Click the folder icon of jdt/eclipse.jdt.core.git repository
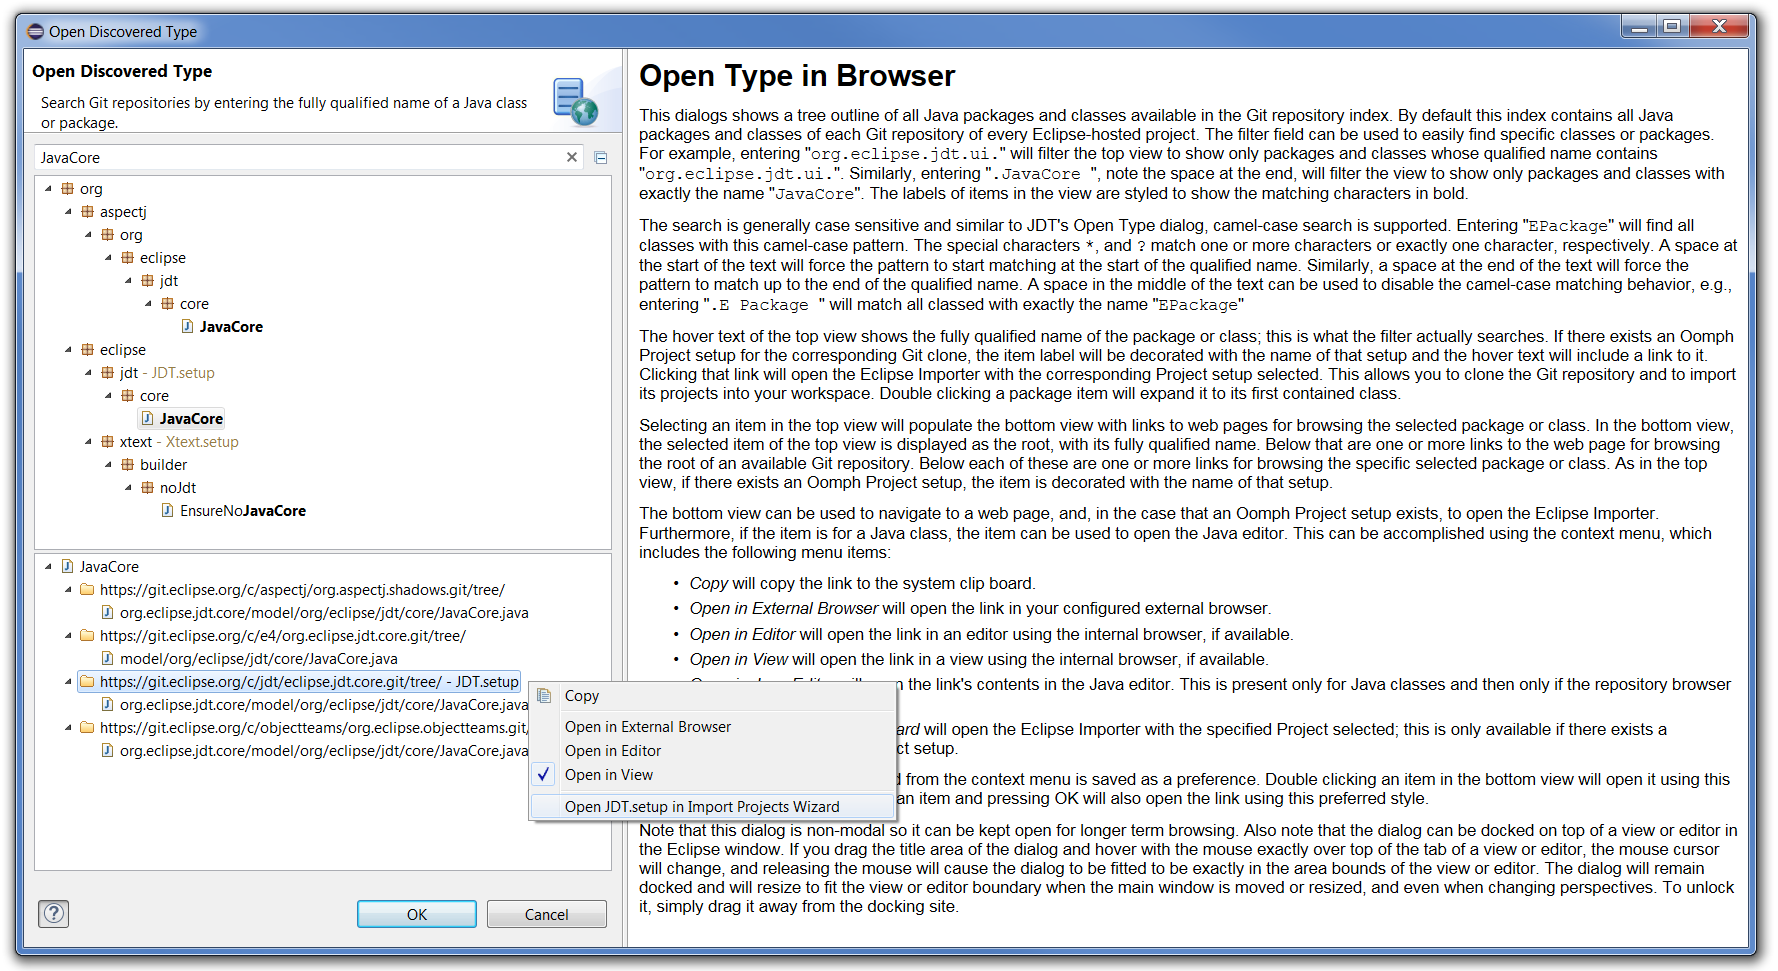This screenshot has height=971, width=1778. 88,681
